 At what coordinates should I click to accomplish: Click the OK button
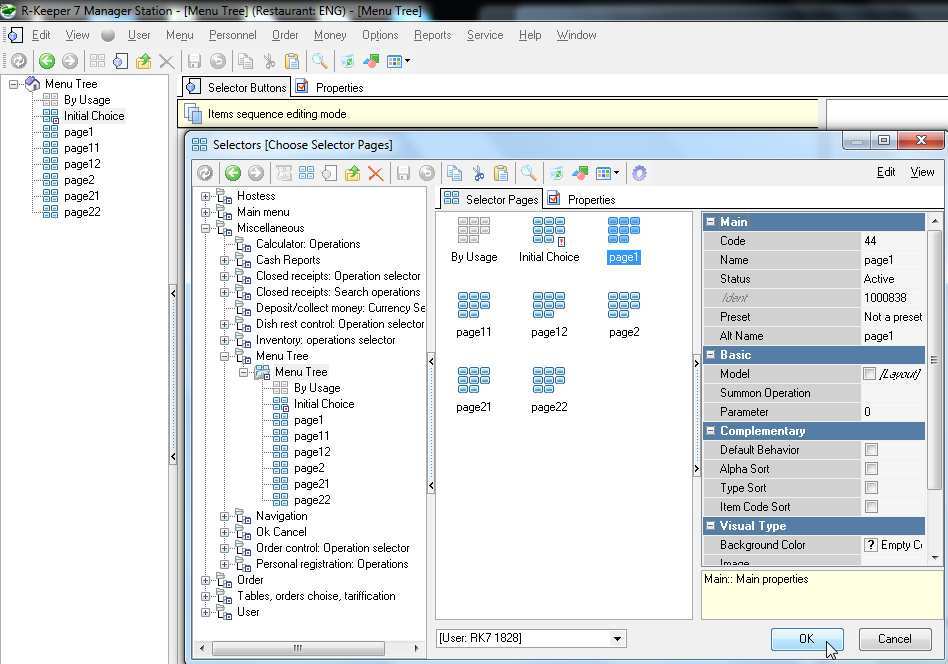click(807, 639)
